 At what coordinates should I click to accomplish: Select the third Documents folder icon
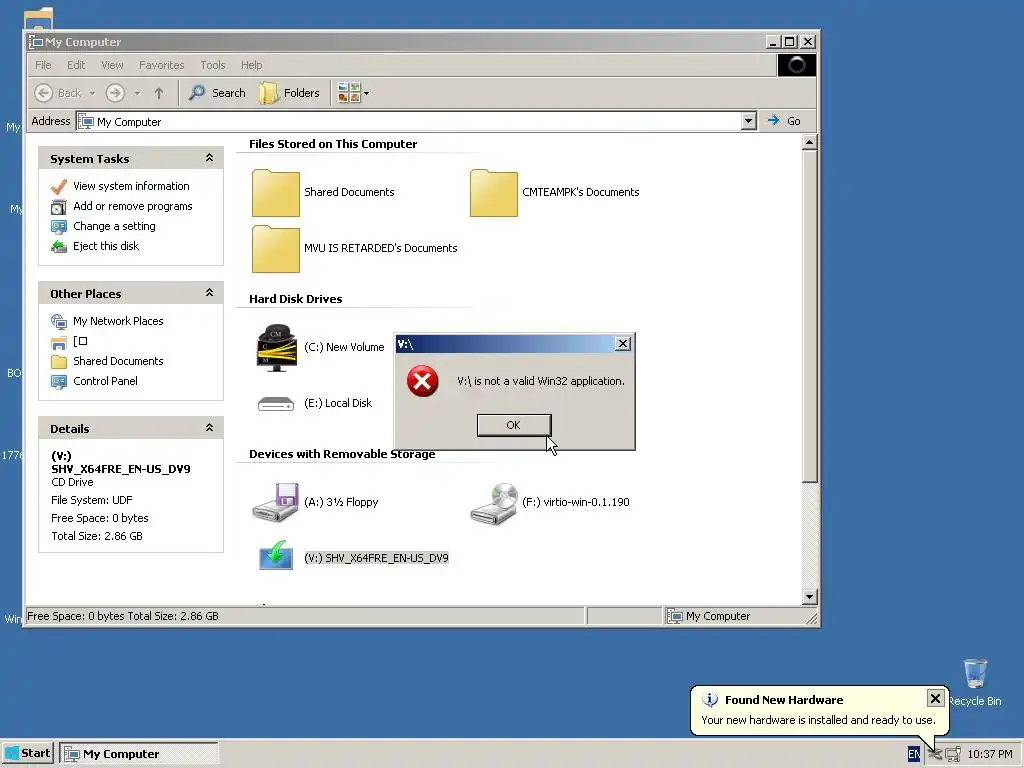tap(276, 249)
